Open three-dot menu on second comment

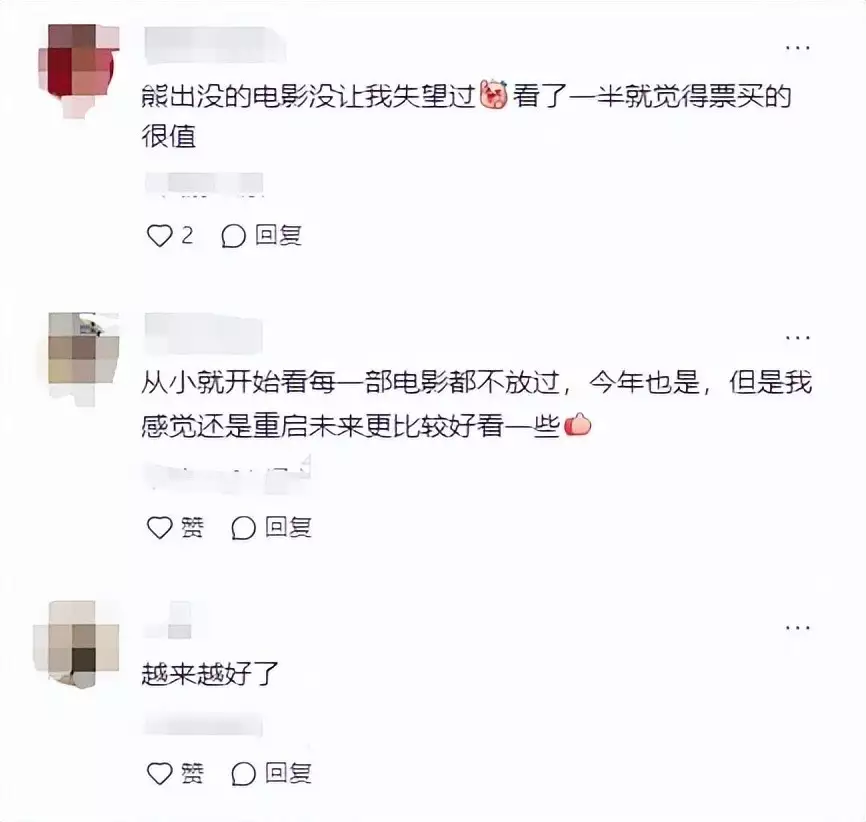tap(798, 337)
